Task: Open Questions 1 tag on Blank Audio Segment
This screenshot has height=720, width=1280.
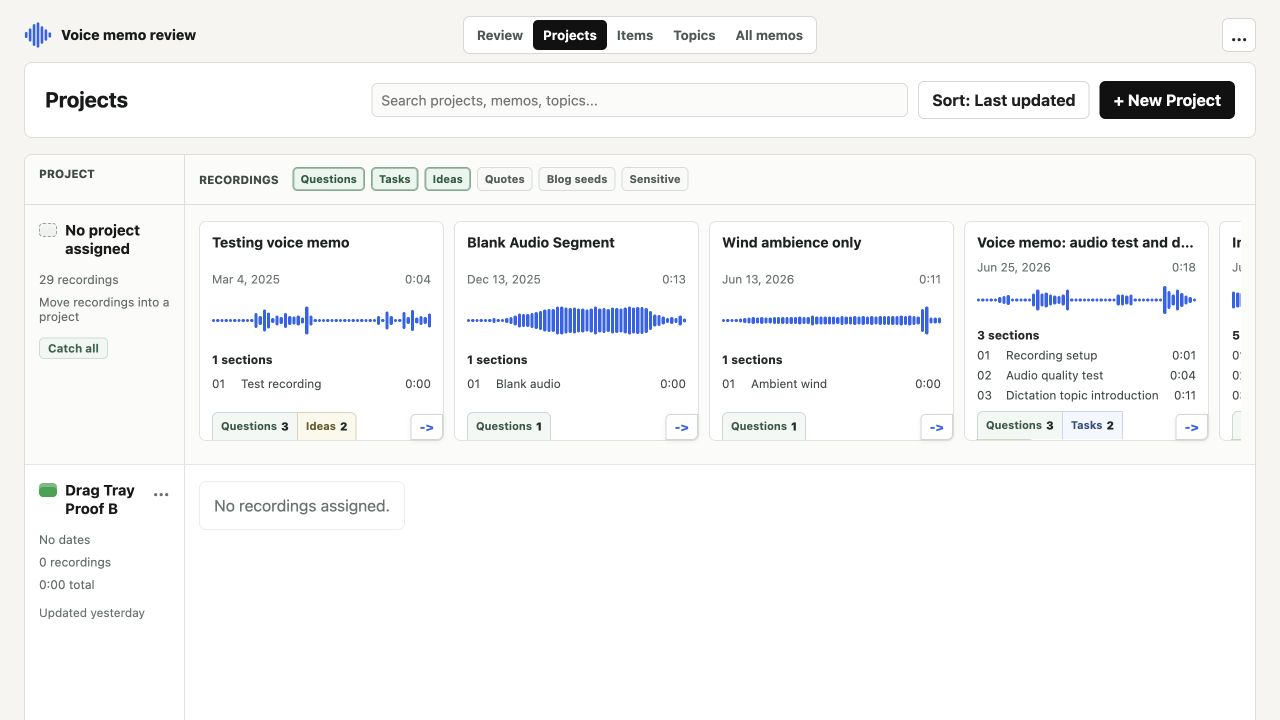Action: (509, 426)
